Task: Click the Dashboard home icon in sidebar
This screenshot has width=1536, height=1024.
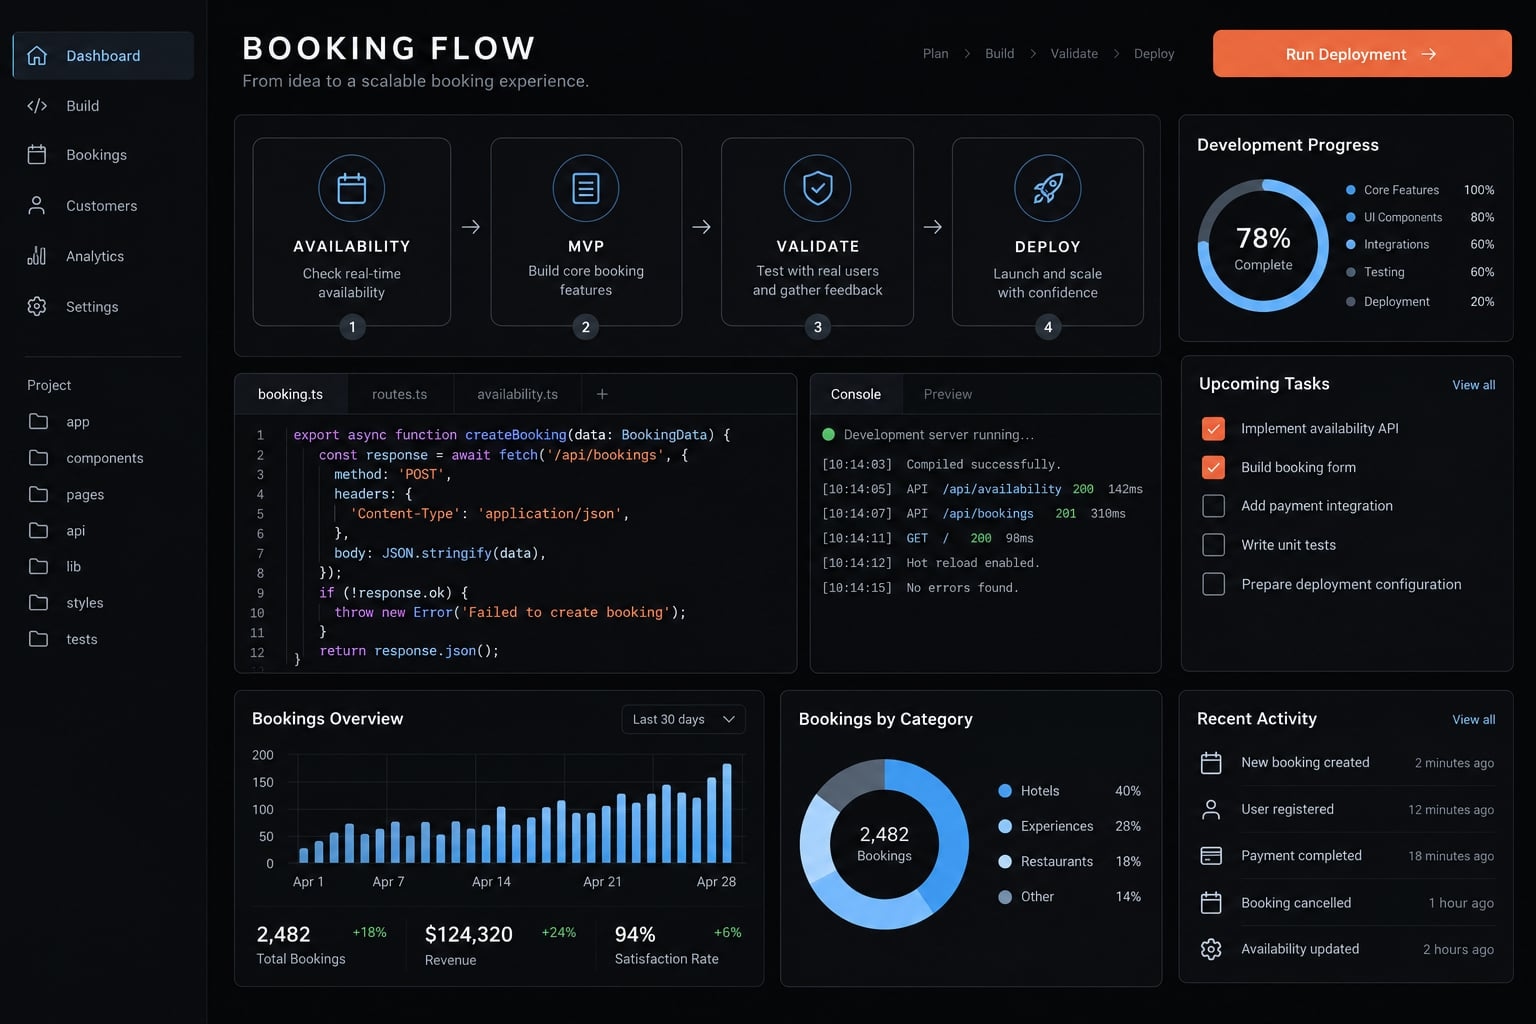Action: click(37, 56)
